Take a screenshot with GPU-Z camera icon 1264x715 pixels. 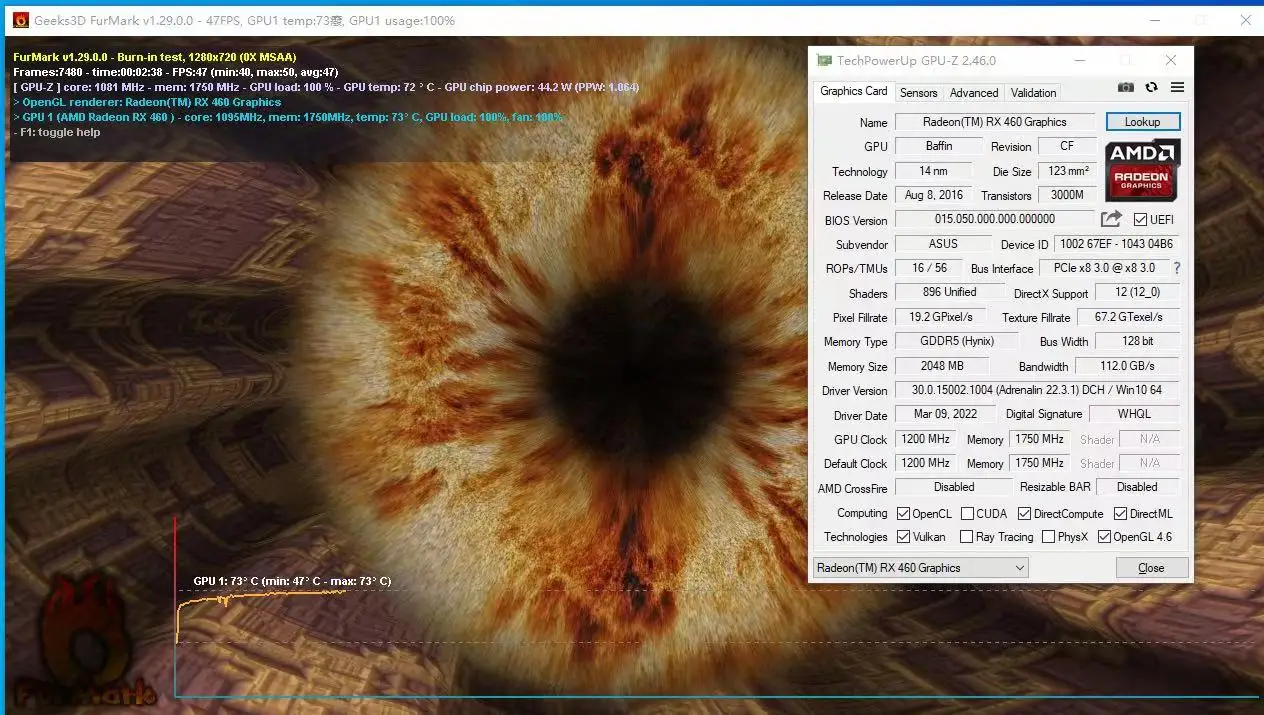point(1126,88)
